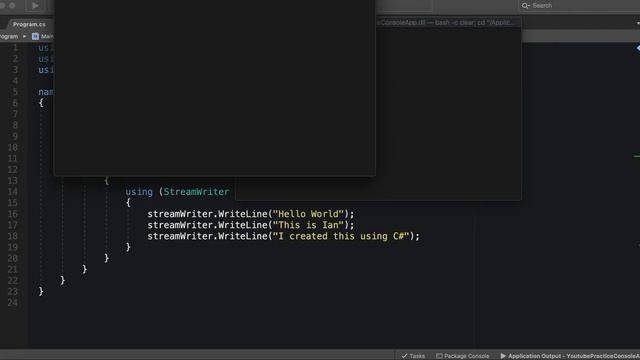Click the magnifier icon in Search field
The image size is (640, 360).
pyautogui.click(x=526, y=6)
